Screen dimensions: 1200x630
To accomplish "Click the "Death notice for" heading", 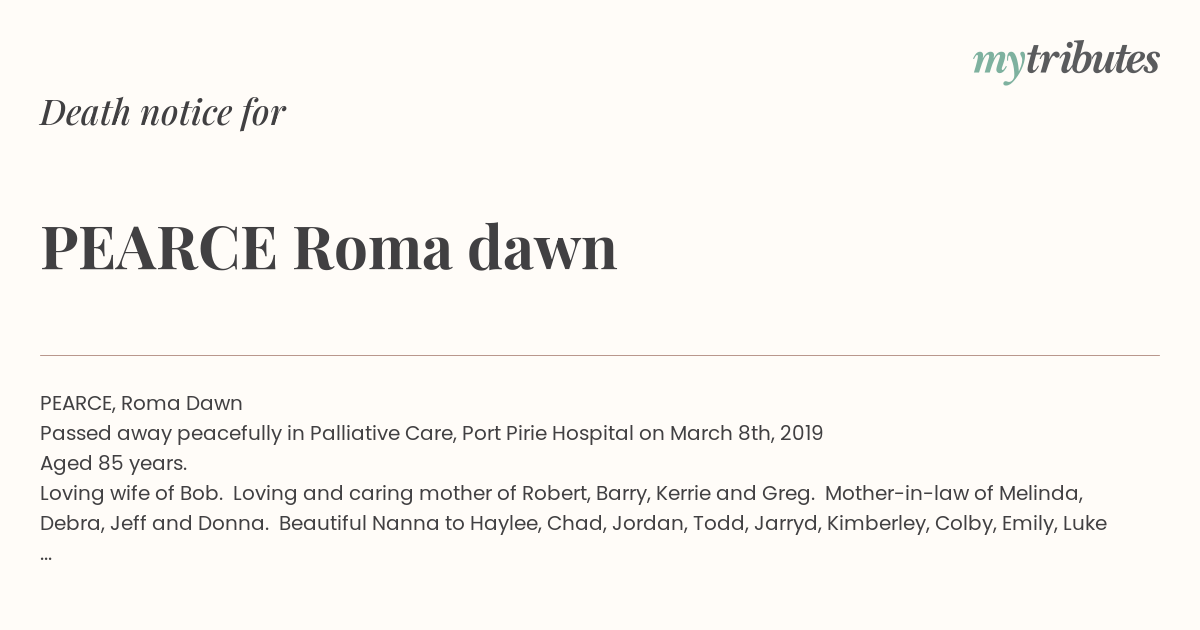I will [x=163, y=113].
